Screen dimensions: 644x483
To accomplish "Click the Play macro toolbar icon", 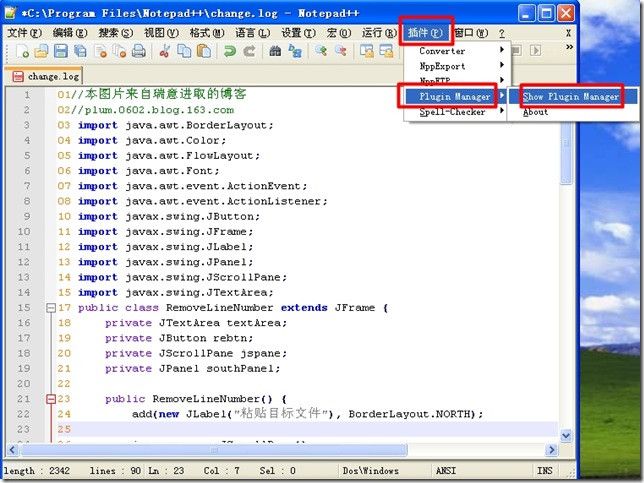I will [x=535, y=51].
